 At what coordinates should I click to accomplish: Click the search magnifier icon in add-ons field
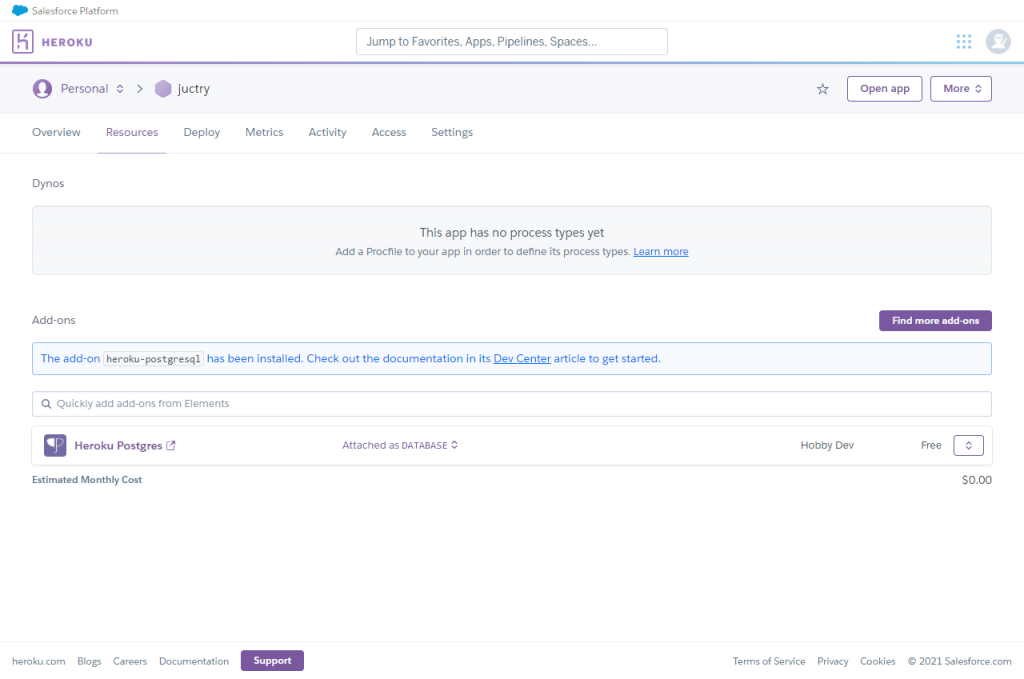[46, 404]
